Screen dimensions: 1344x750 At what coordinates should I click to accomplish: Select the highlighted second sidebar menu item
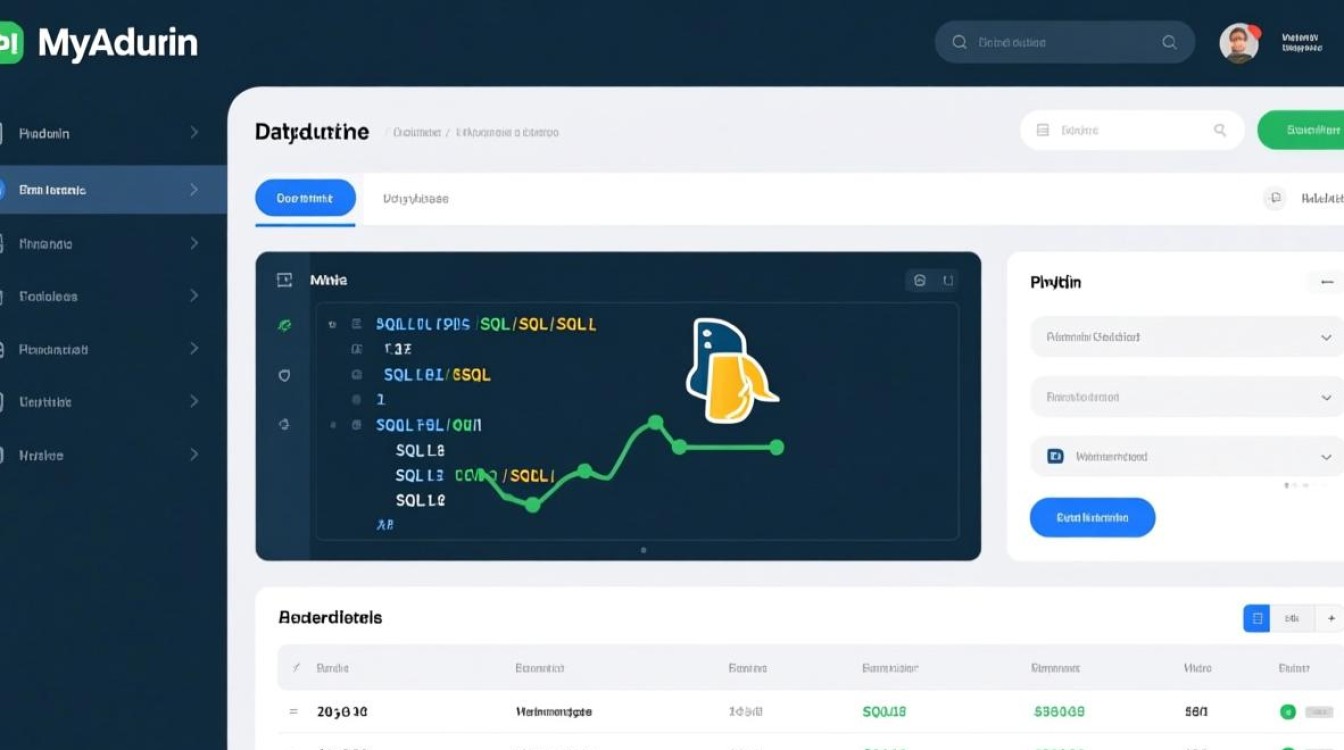tap(100, 189)
